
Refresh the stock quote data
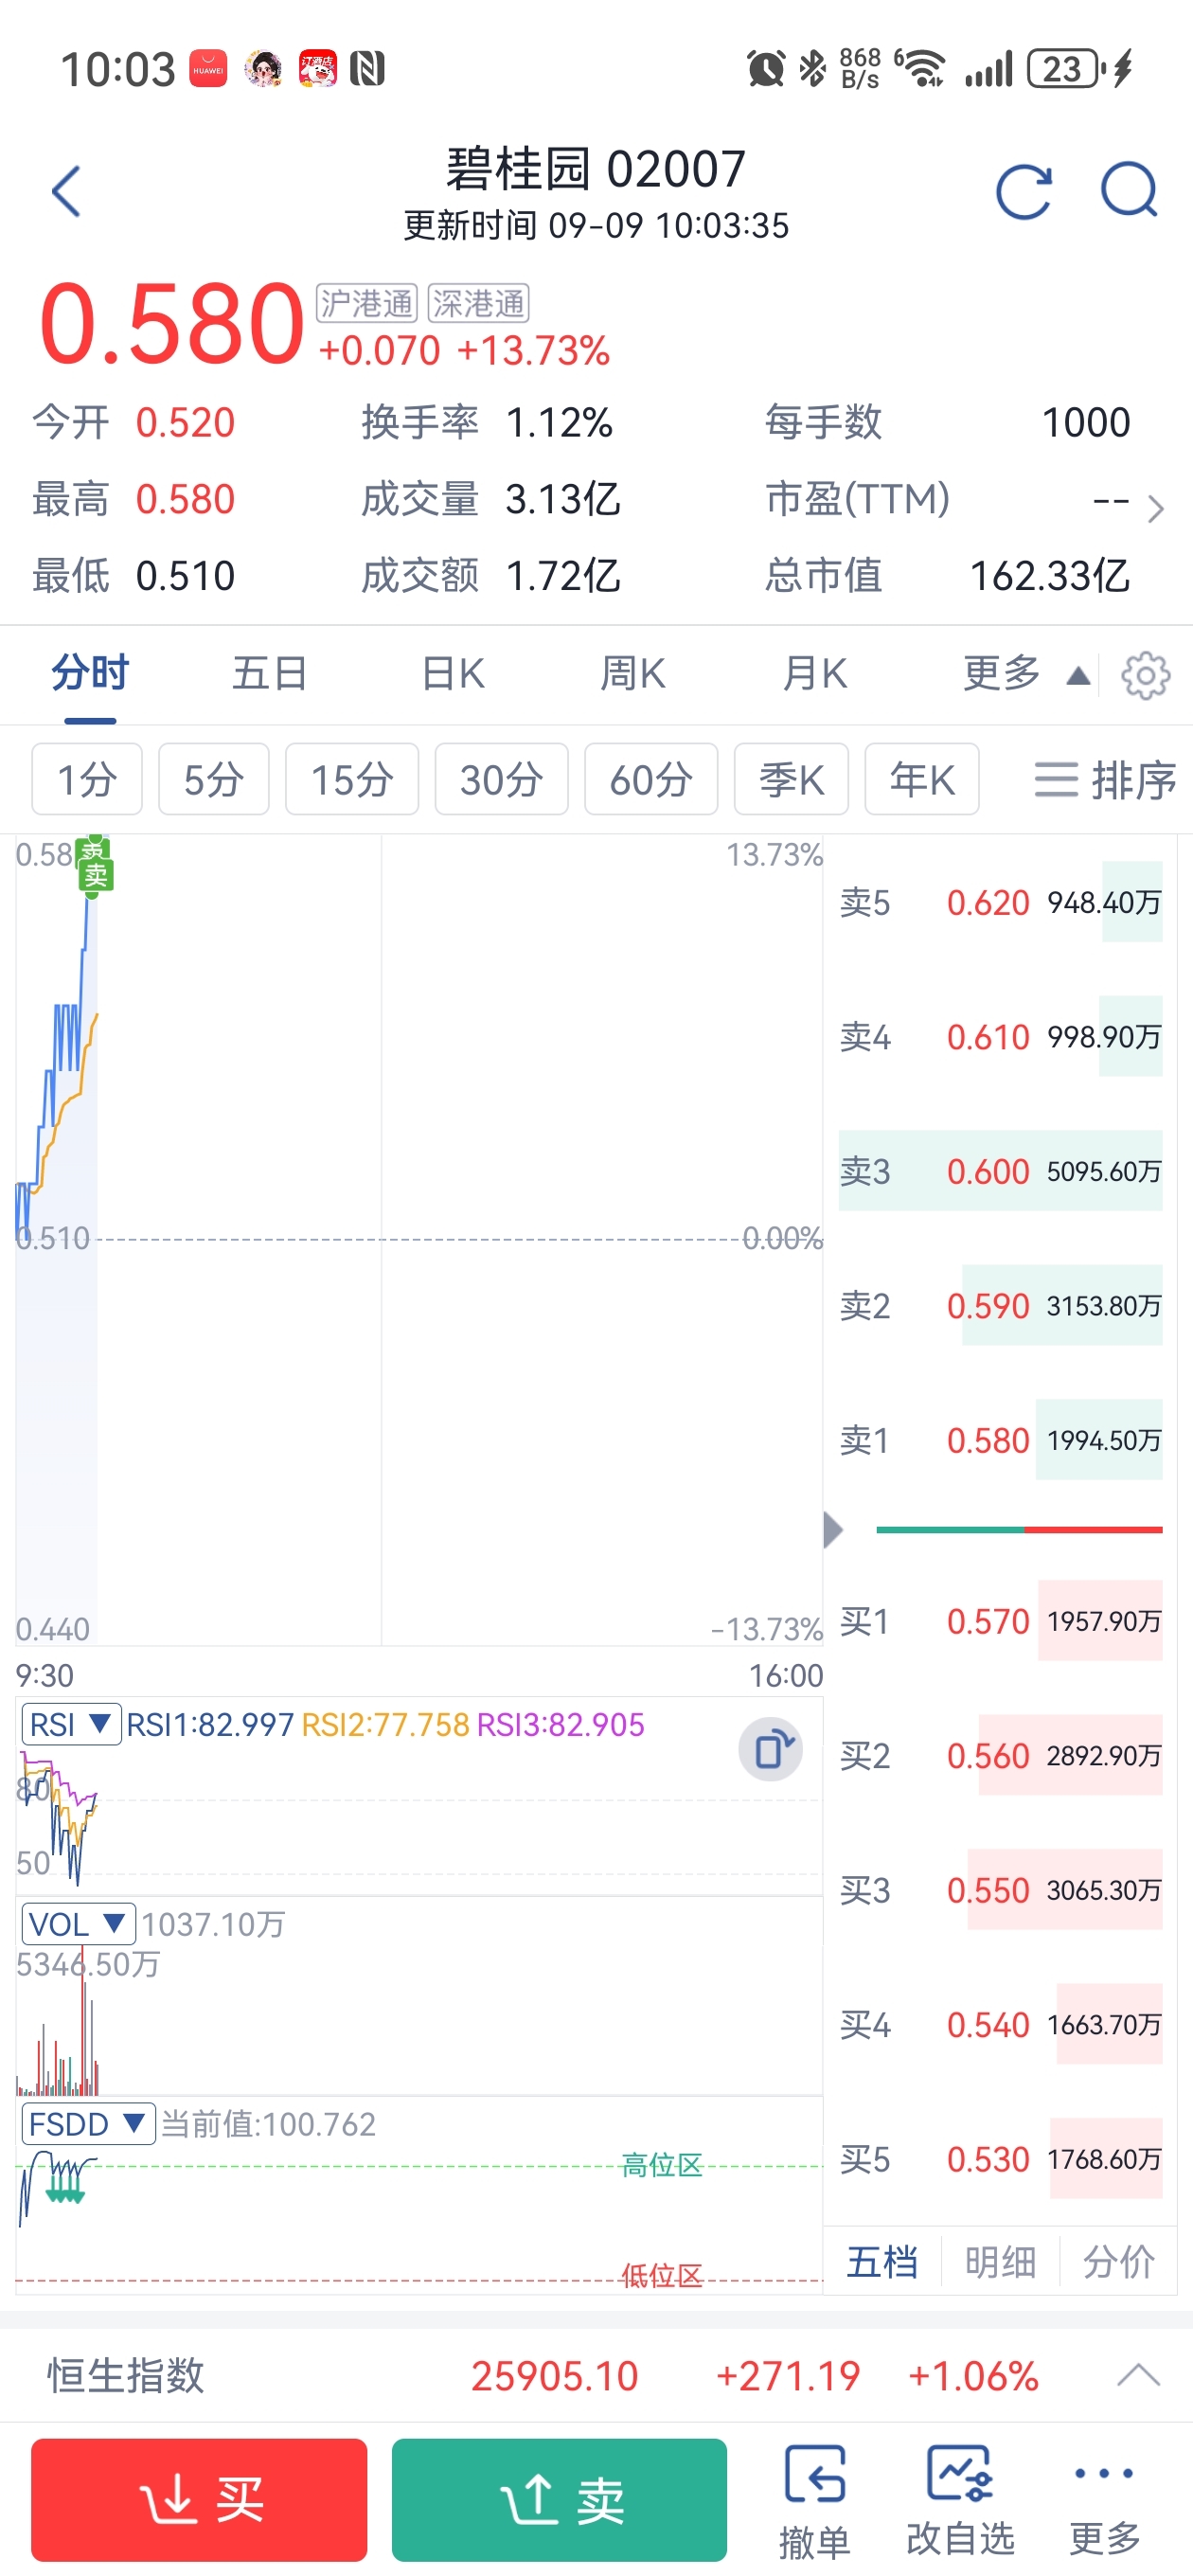[x=1024, y=190]
